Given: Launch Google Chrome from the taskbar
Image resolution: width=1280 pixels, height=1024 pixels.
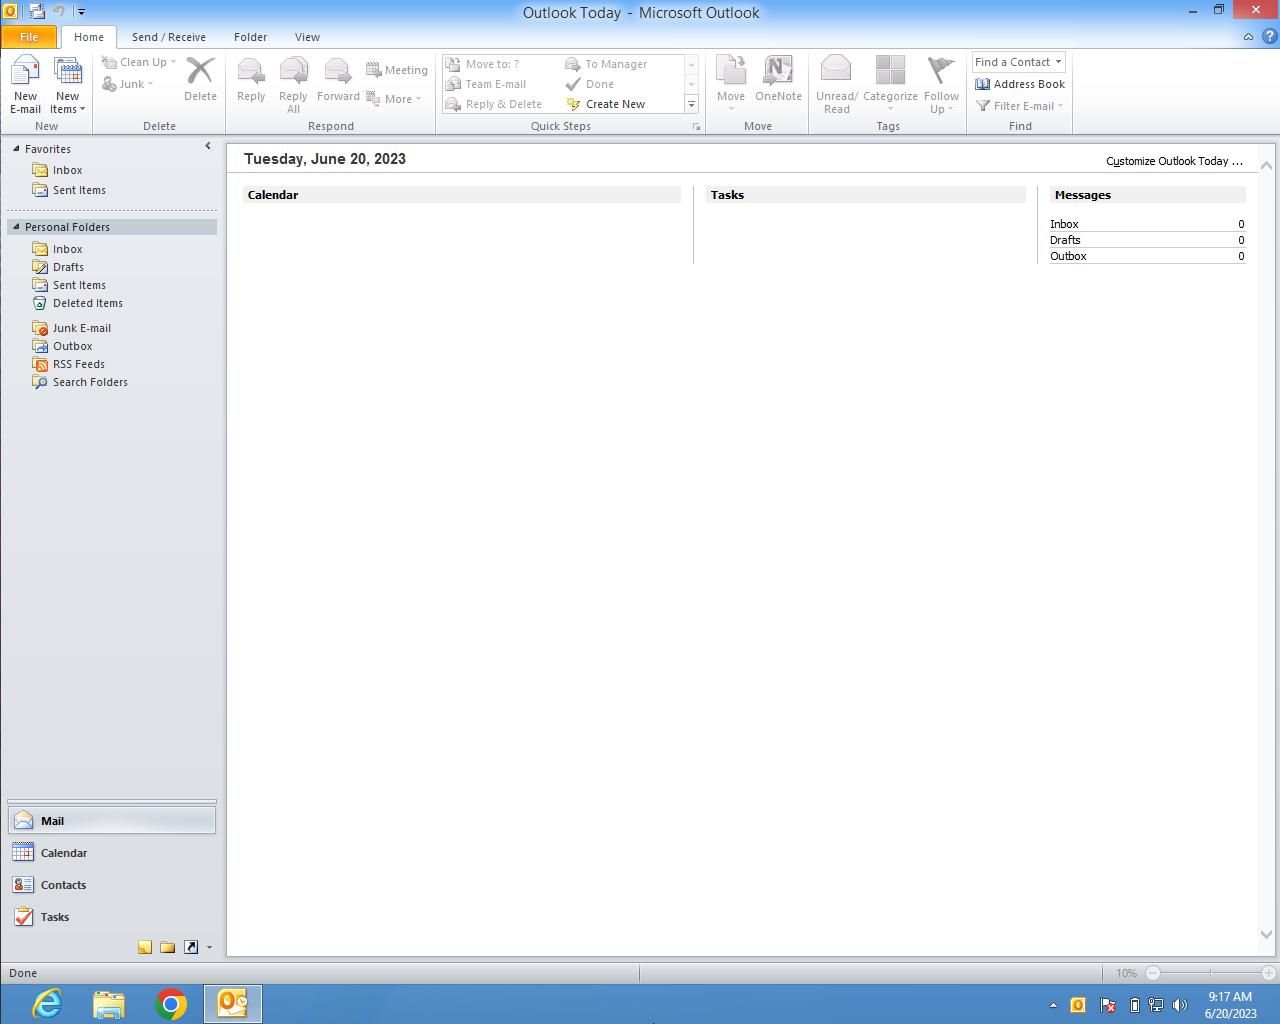Looking at the screenshot, I should pos(171,1003).
